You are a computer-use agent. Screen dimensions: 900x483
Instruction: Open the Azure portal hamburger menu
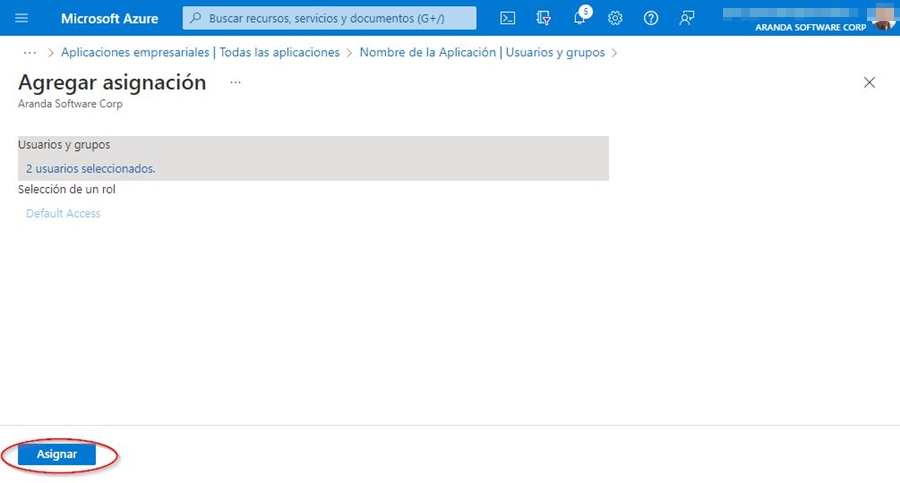pyautogui.click(x=22, y=18)
